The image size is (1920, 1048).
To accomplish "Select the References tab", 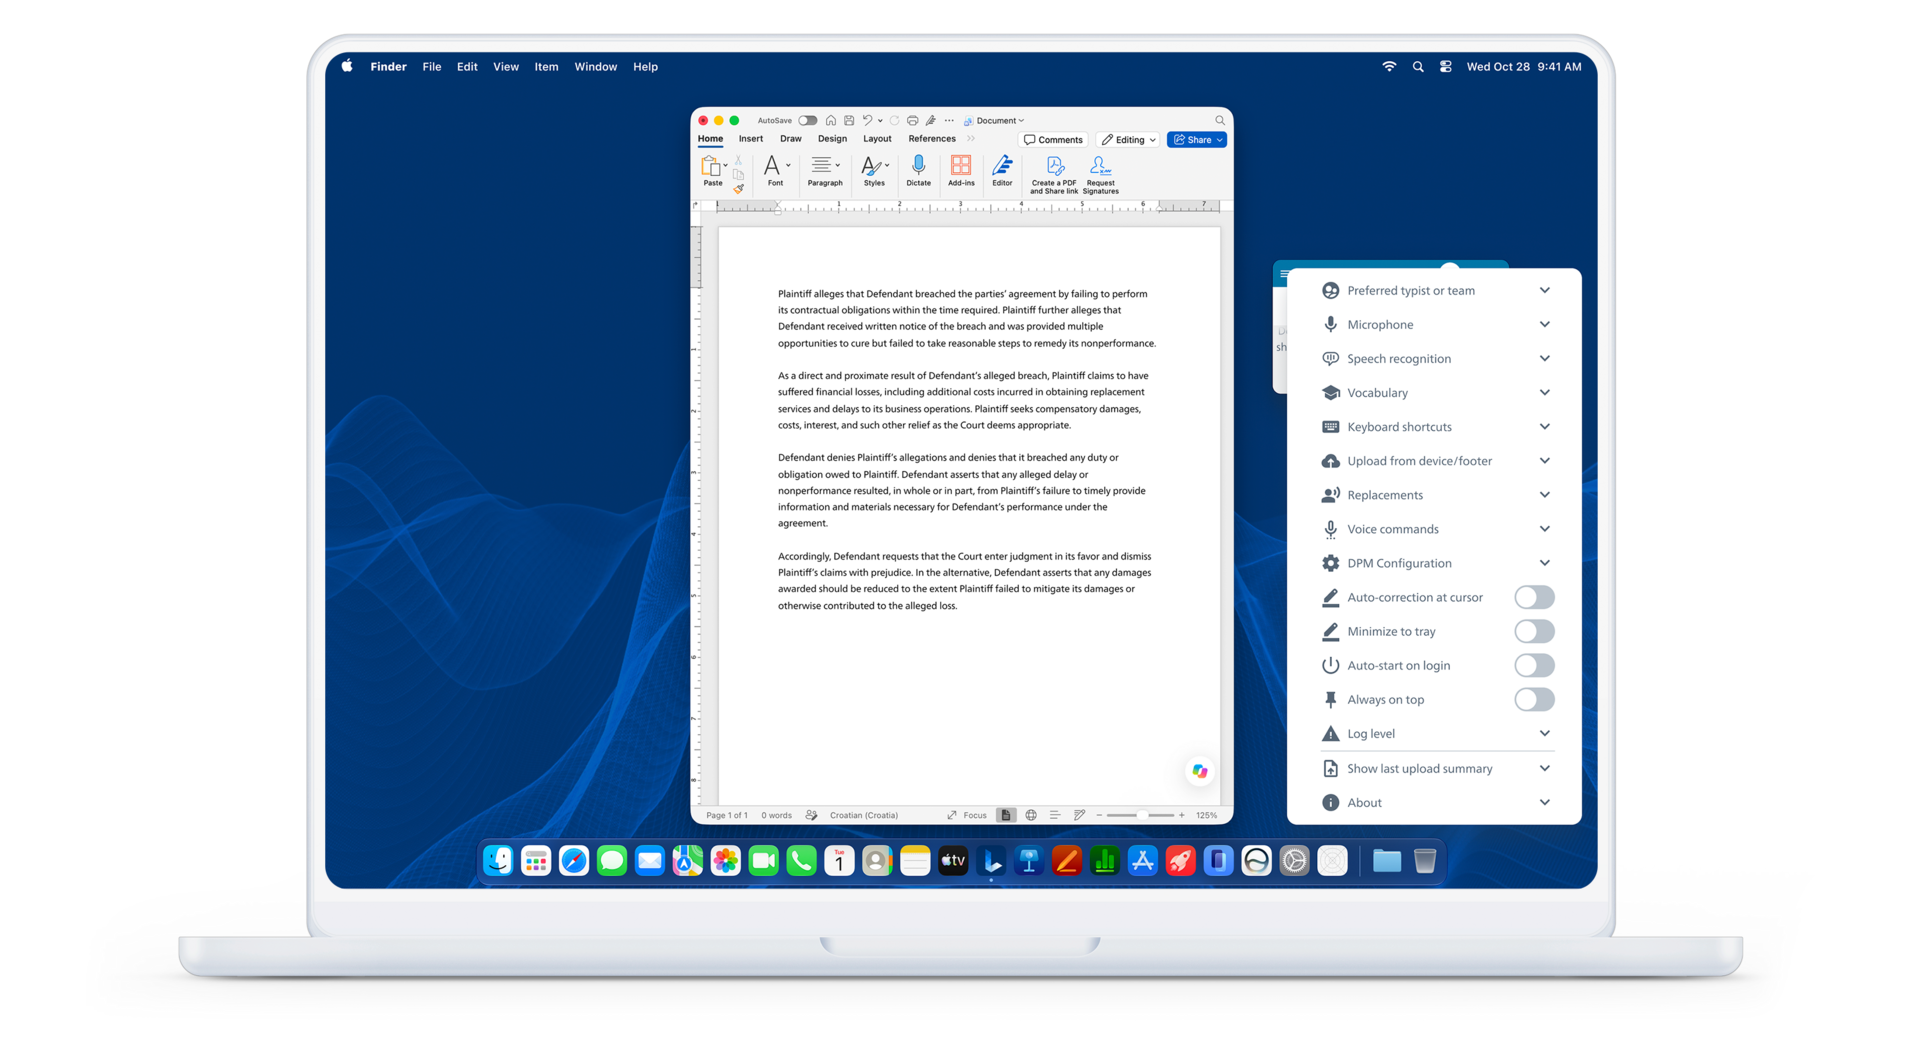I will (x=931, y=139).
